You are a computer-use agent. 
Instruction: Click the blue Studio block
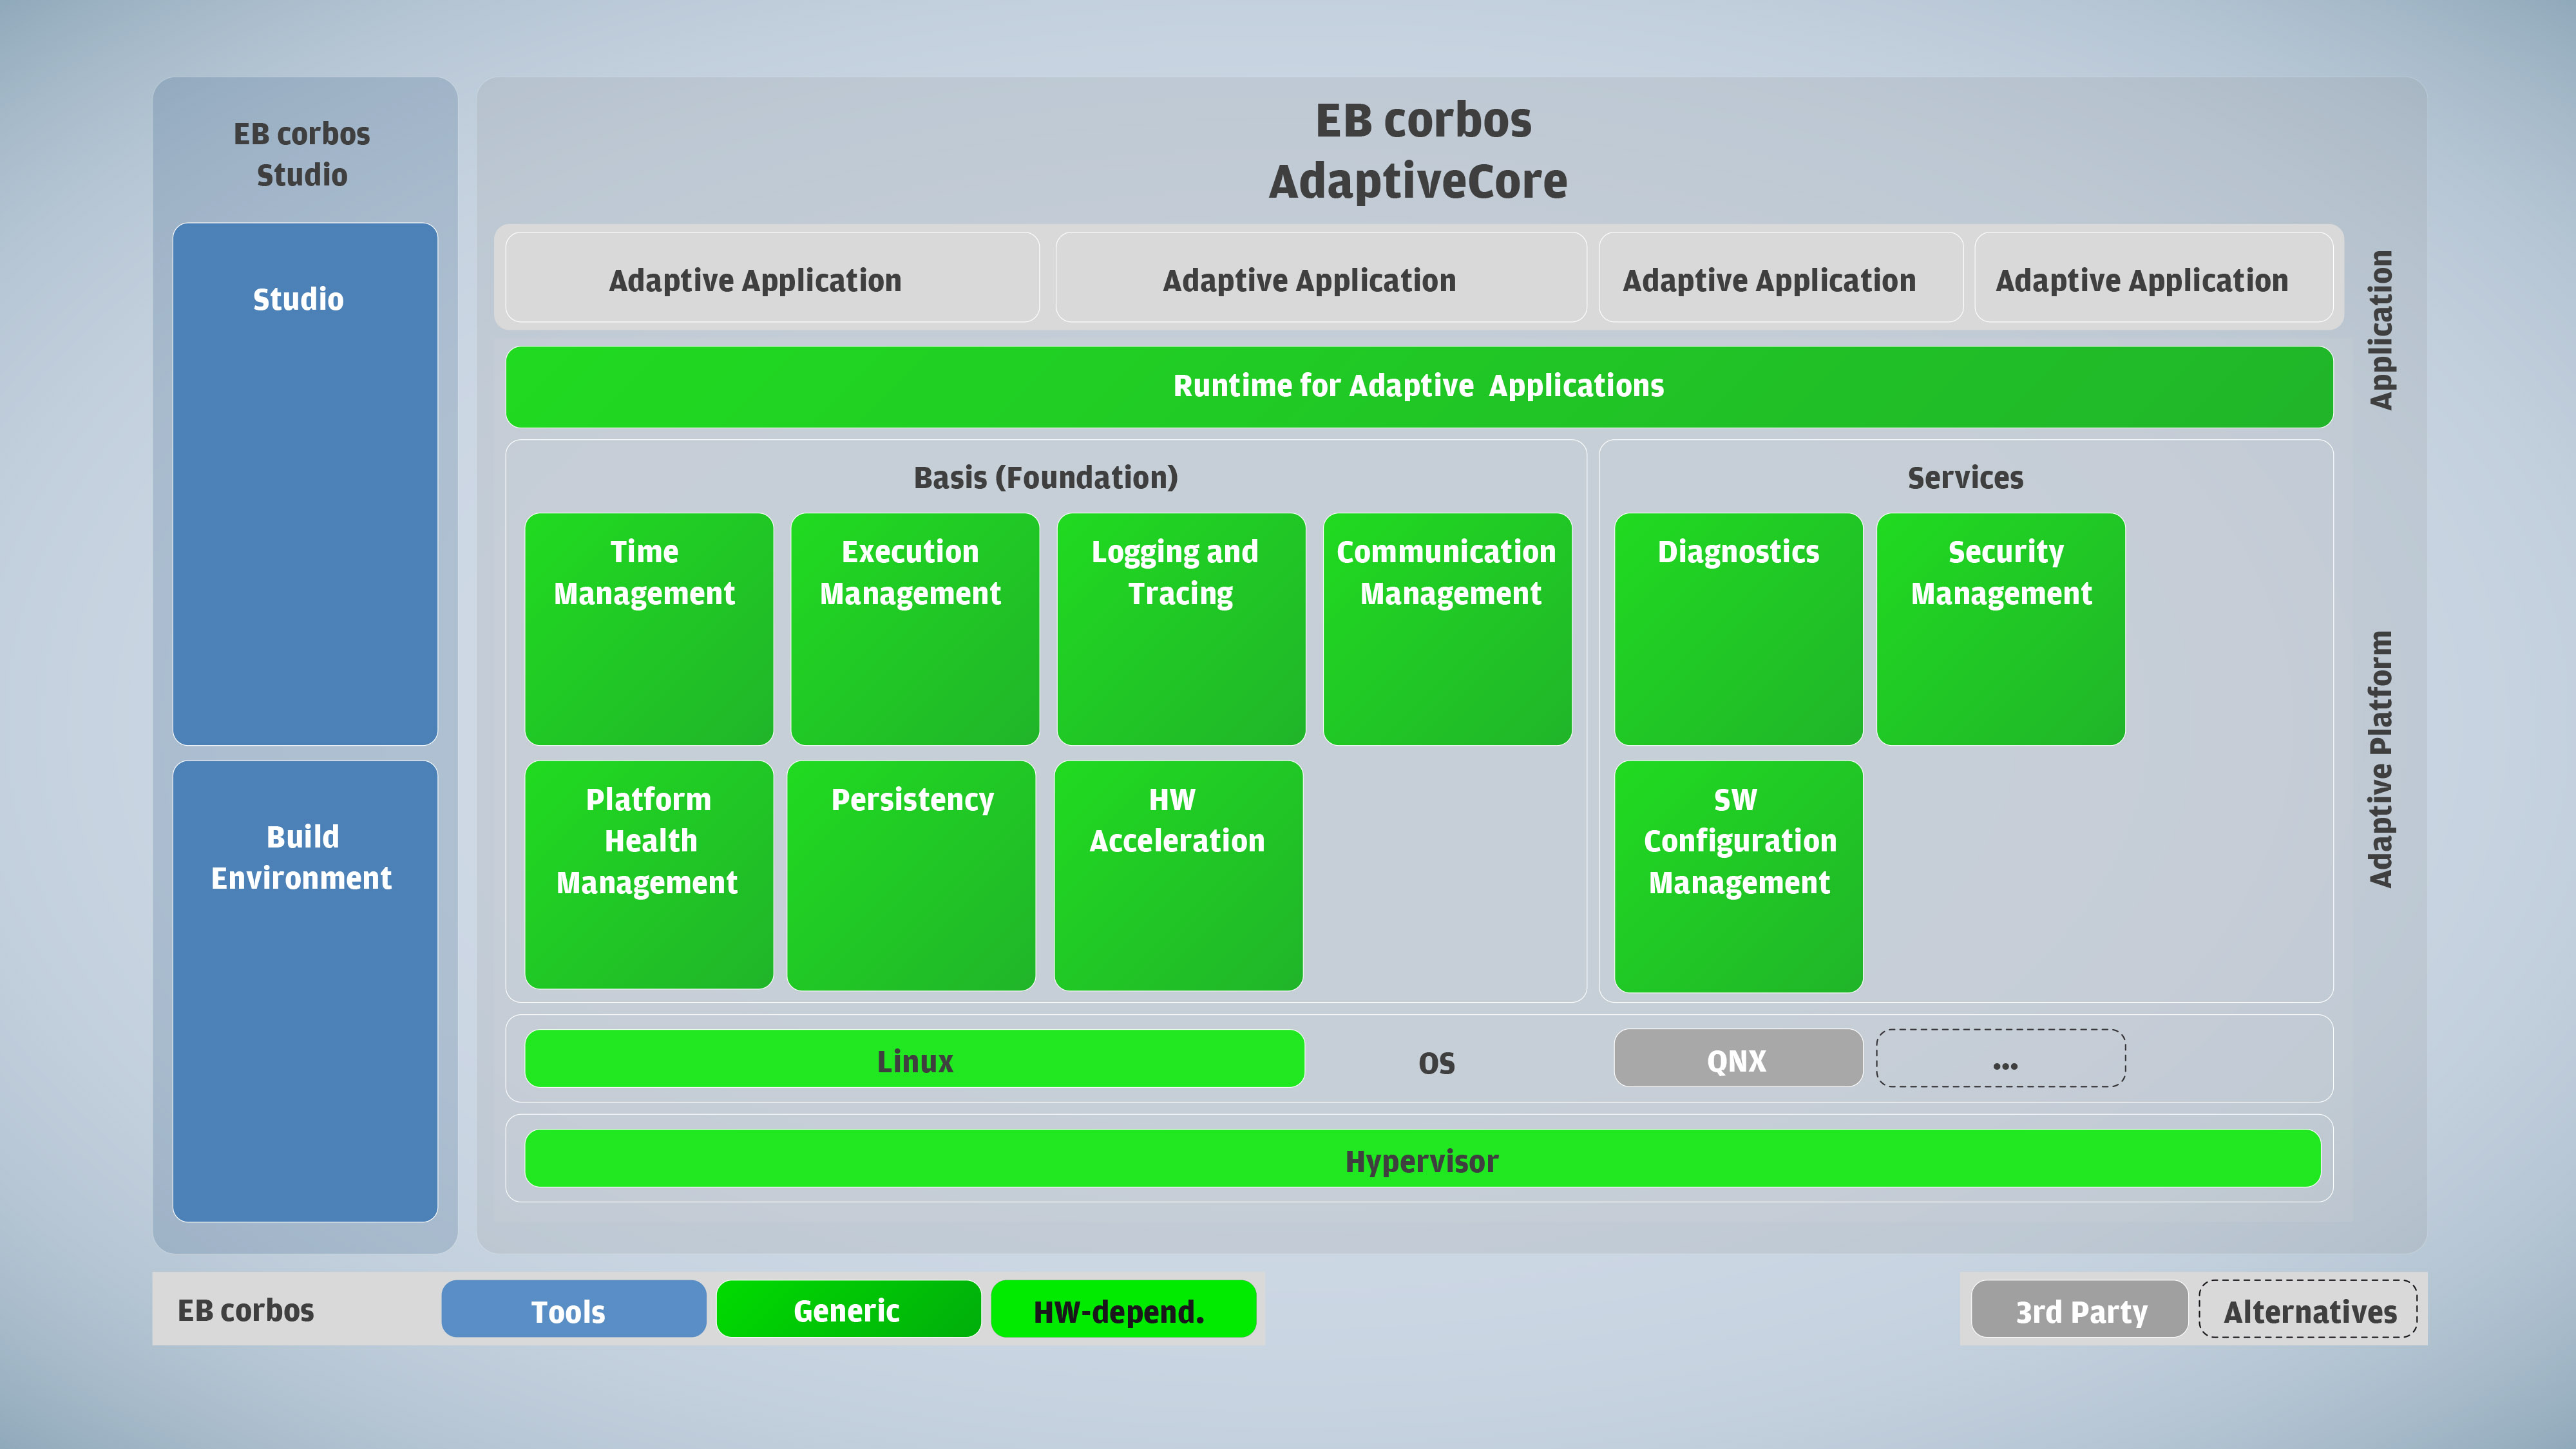(305, 483)
